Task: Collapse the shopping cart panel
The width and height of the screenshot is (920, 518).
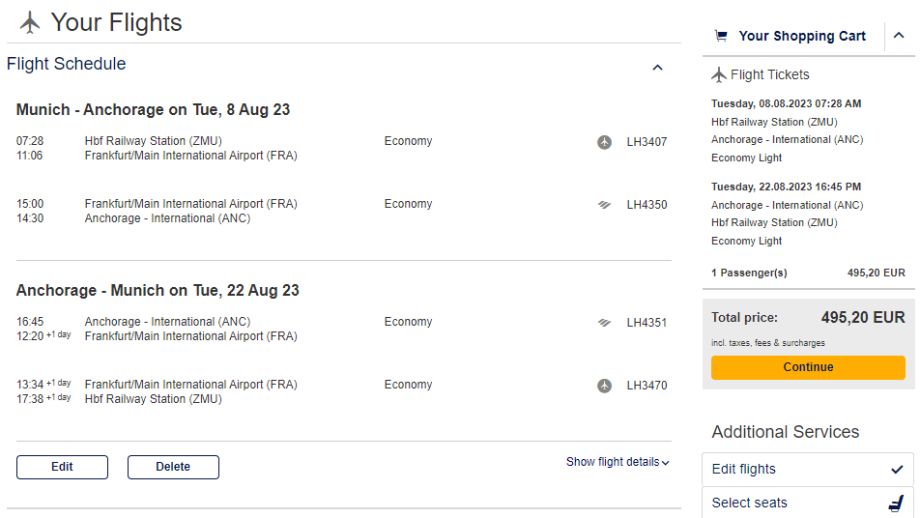Action: pyautogui.click(x=898, y=36)
